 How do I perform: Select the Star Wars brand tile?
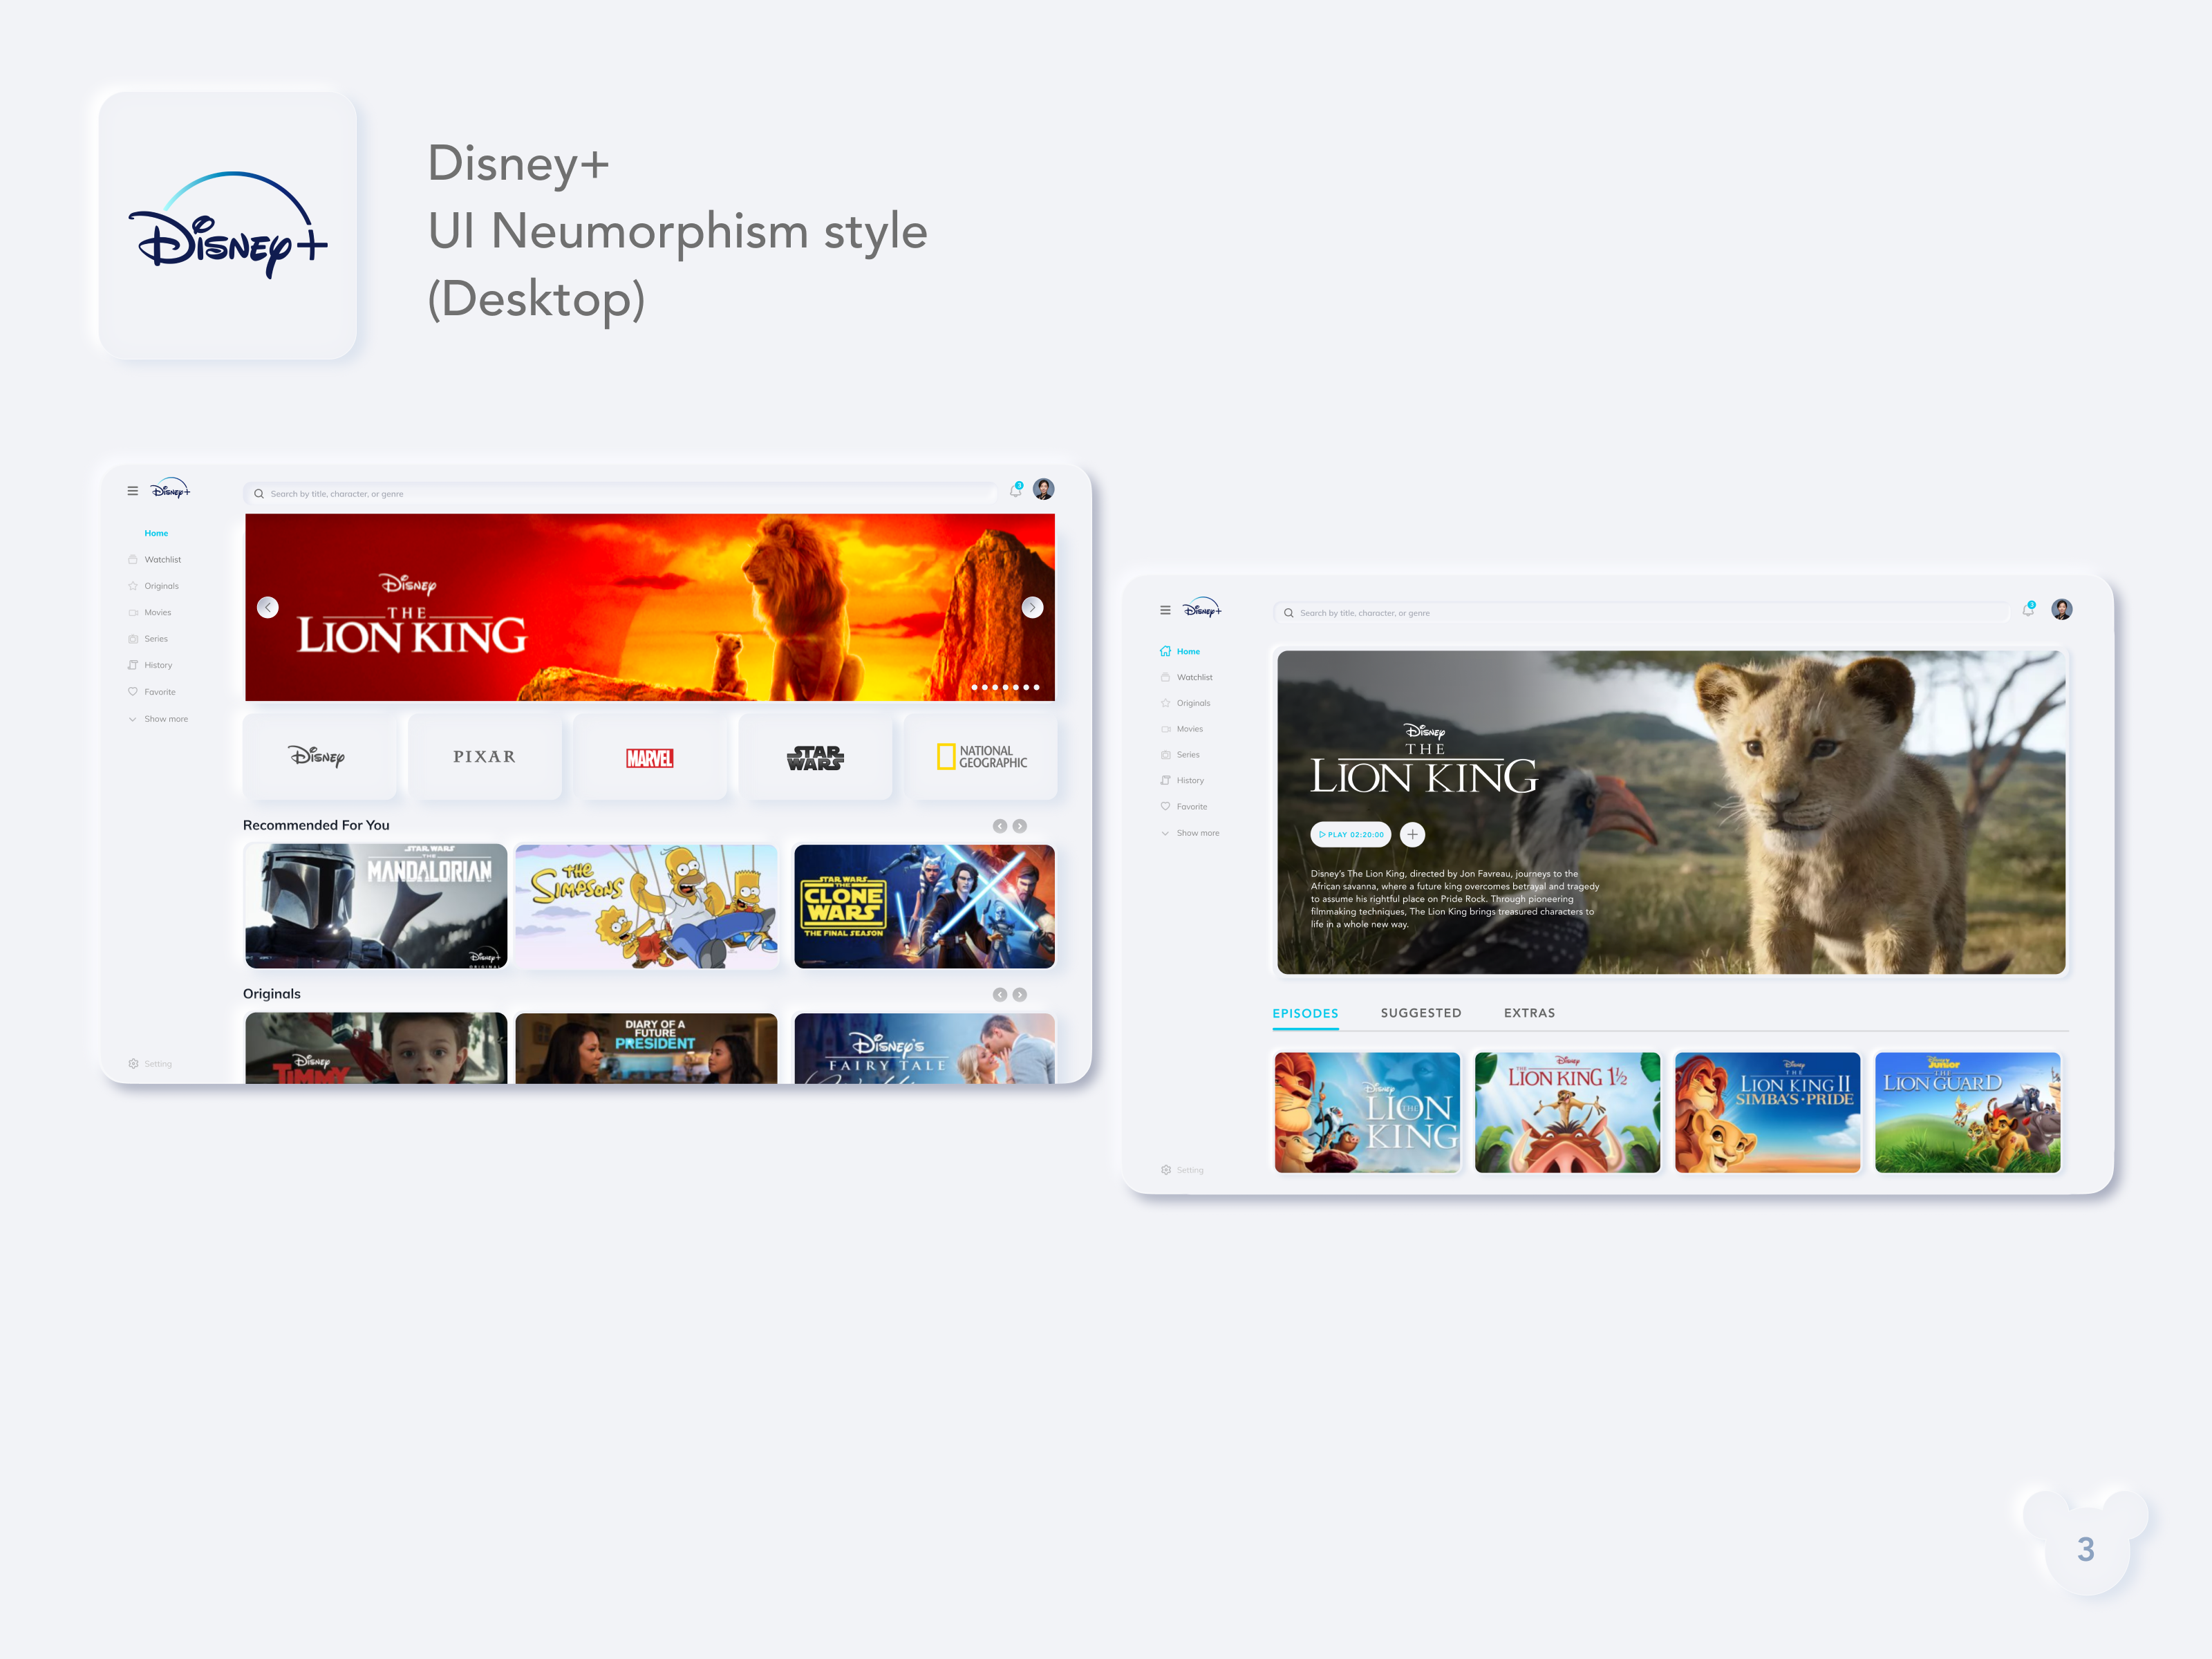[x=814, y=757]
